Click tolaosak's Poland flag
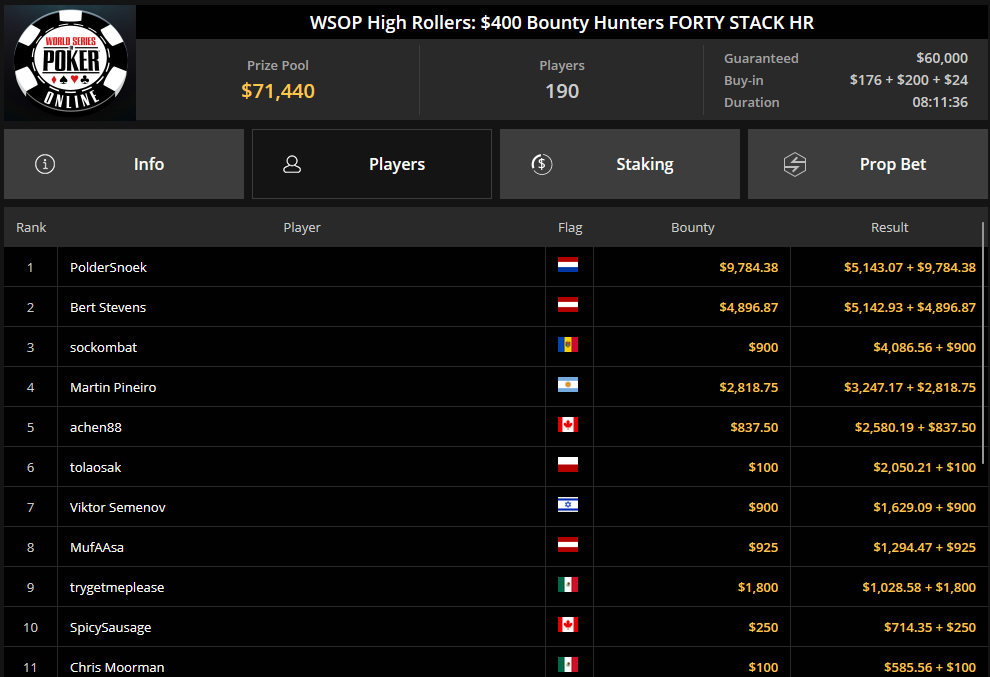 568,465
